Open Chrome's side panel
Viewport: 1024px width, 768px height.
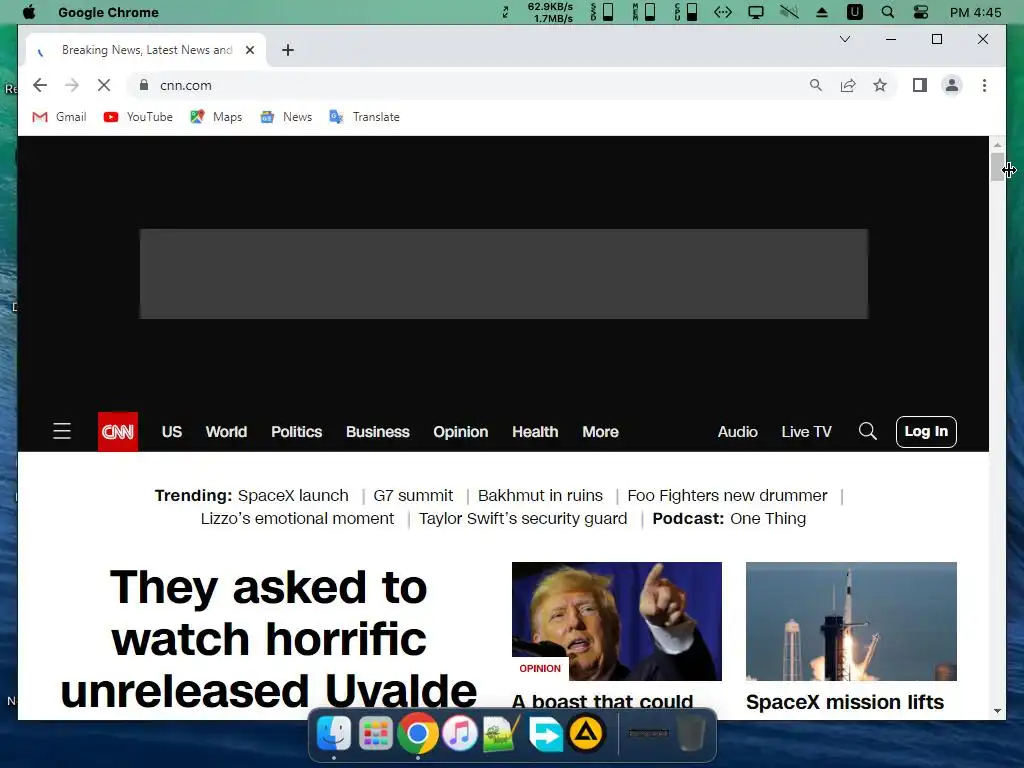click(x=920, y=85)
